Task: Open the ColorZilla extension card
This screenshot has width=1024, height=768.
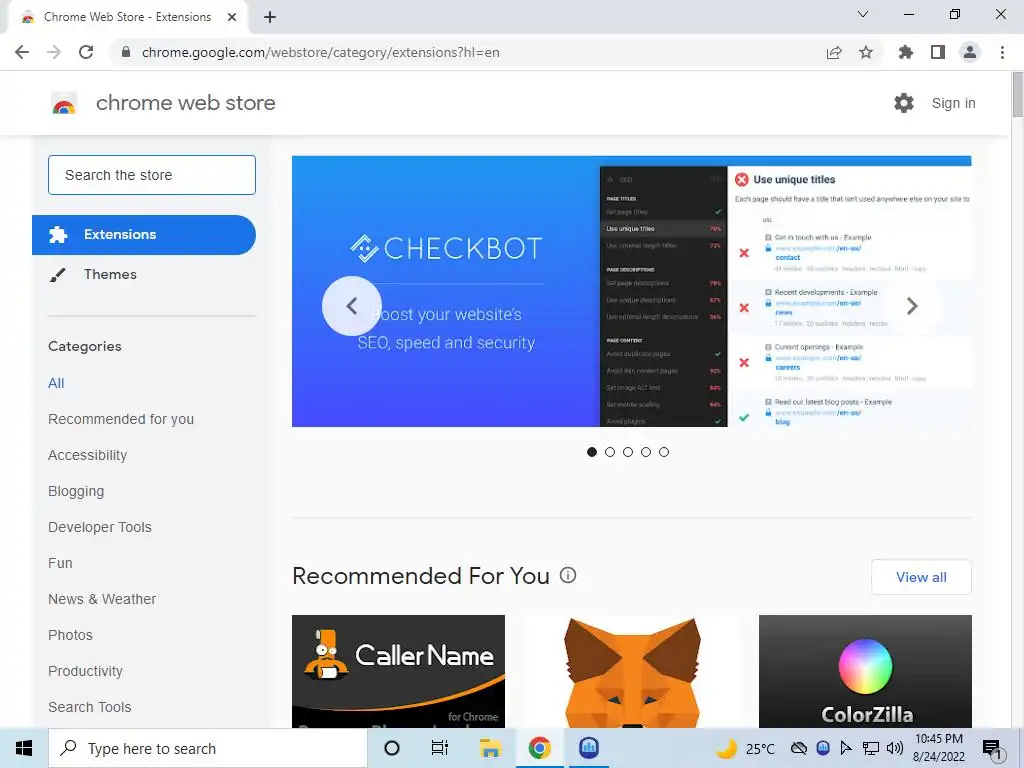Action: [865, 671]
